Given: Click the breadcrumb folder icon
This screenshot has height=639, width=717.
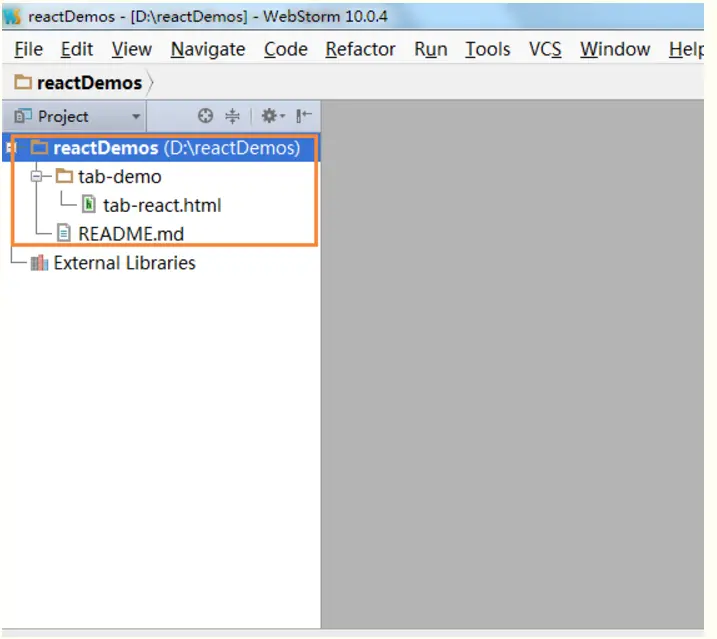Looking at the screenshot, I should coord(23,82).
